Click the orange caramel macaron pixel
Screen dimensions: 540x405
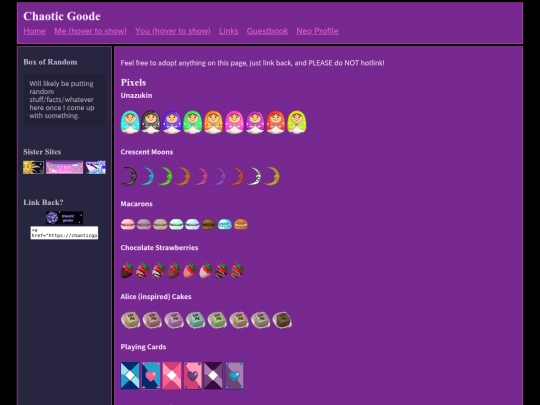[x=241, y=225]
